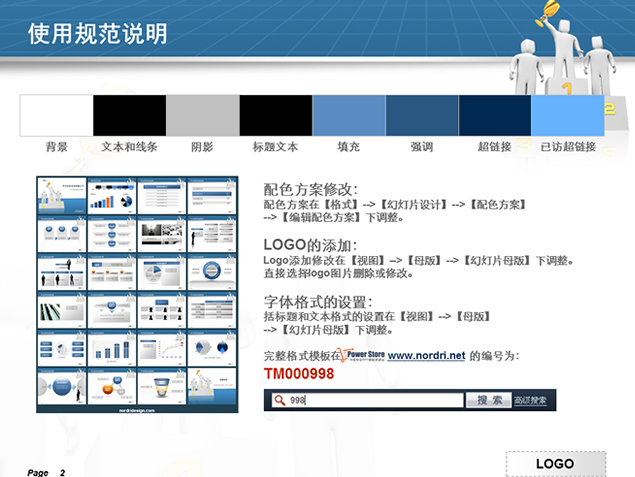Screen dimensions: 635x477
Task: Select the 强调 accent color swatch
Action: coord(421,115)
